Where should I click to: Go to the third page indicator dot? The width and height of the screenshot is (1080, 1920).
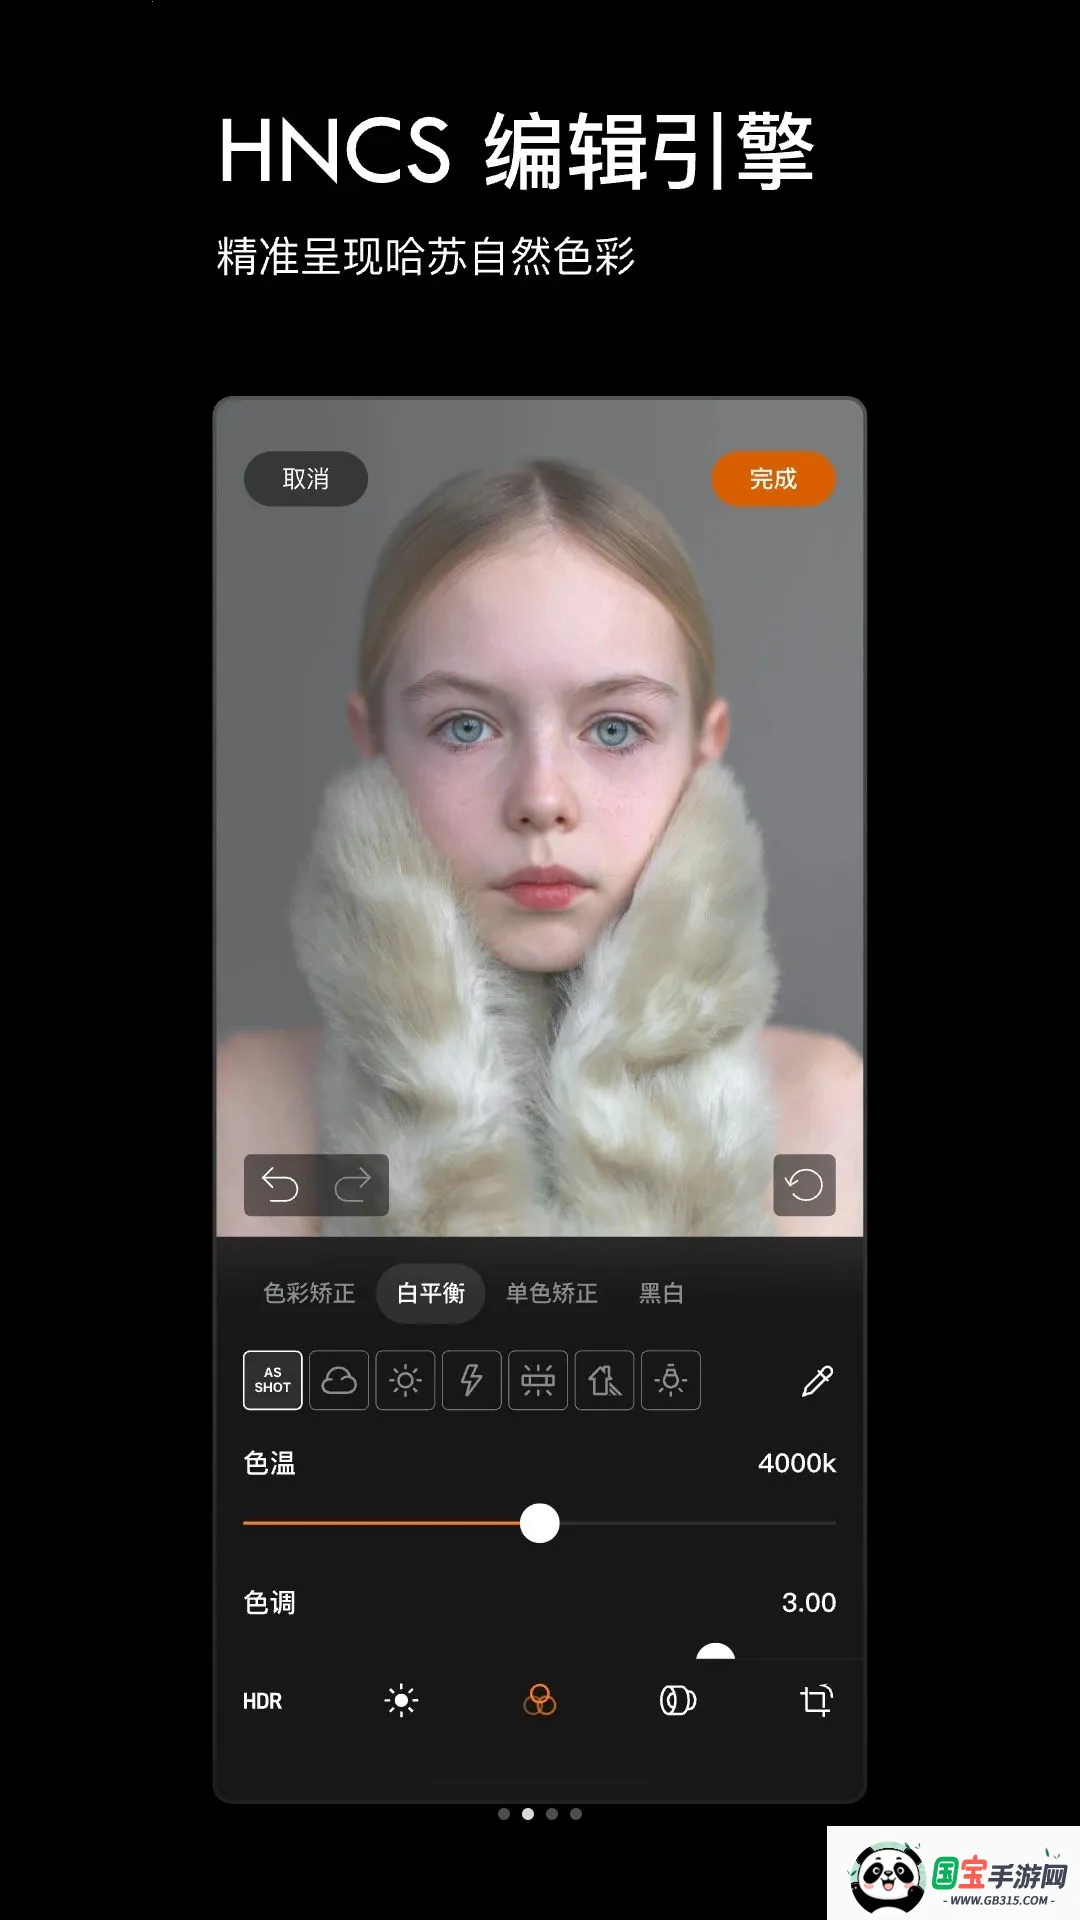coord(552,1814)
